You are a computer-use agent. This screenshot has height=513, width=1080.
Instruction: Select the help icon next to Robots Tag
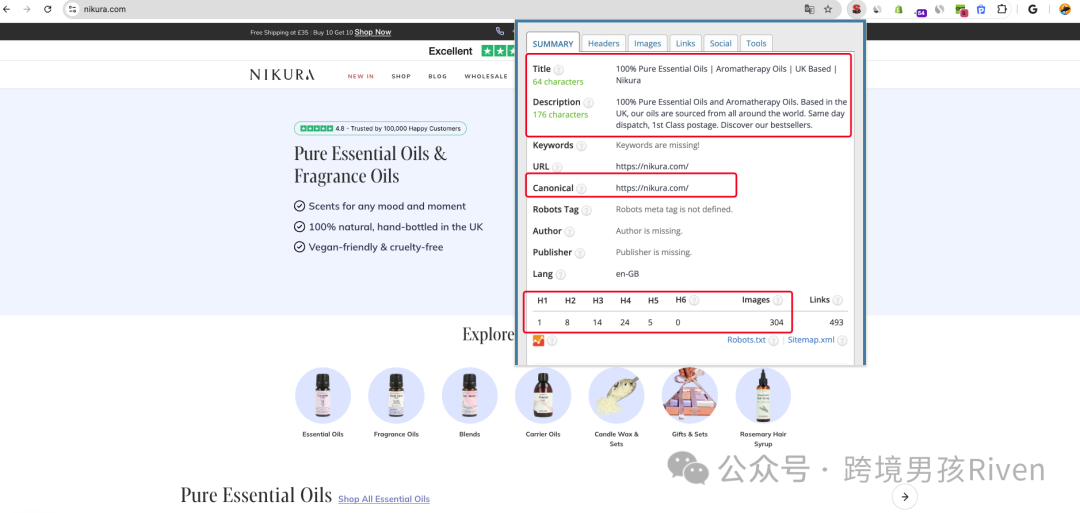[x=586, y=210]
